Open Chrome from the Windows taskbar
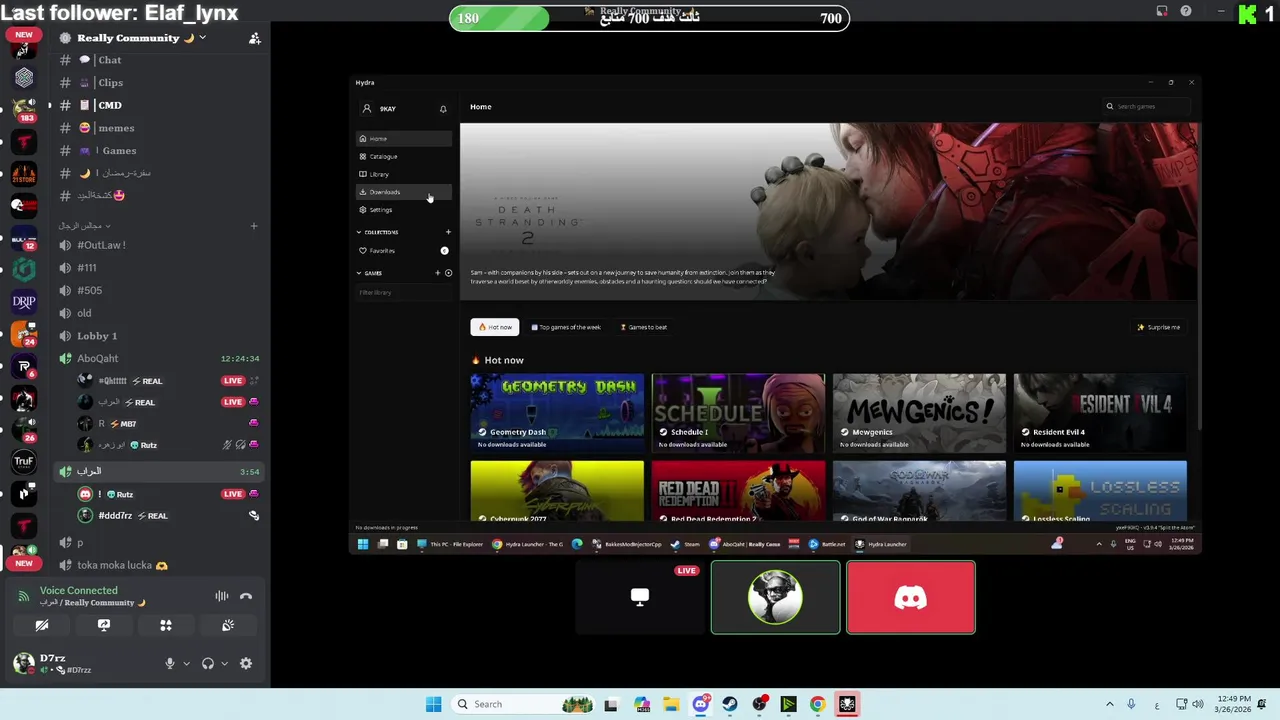 [818, 704]
